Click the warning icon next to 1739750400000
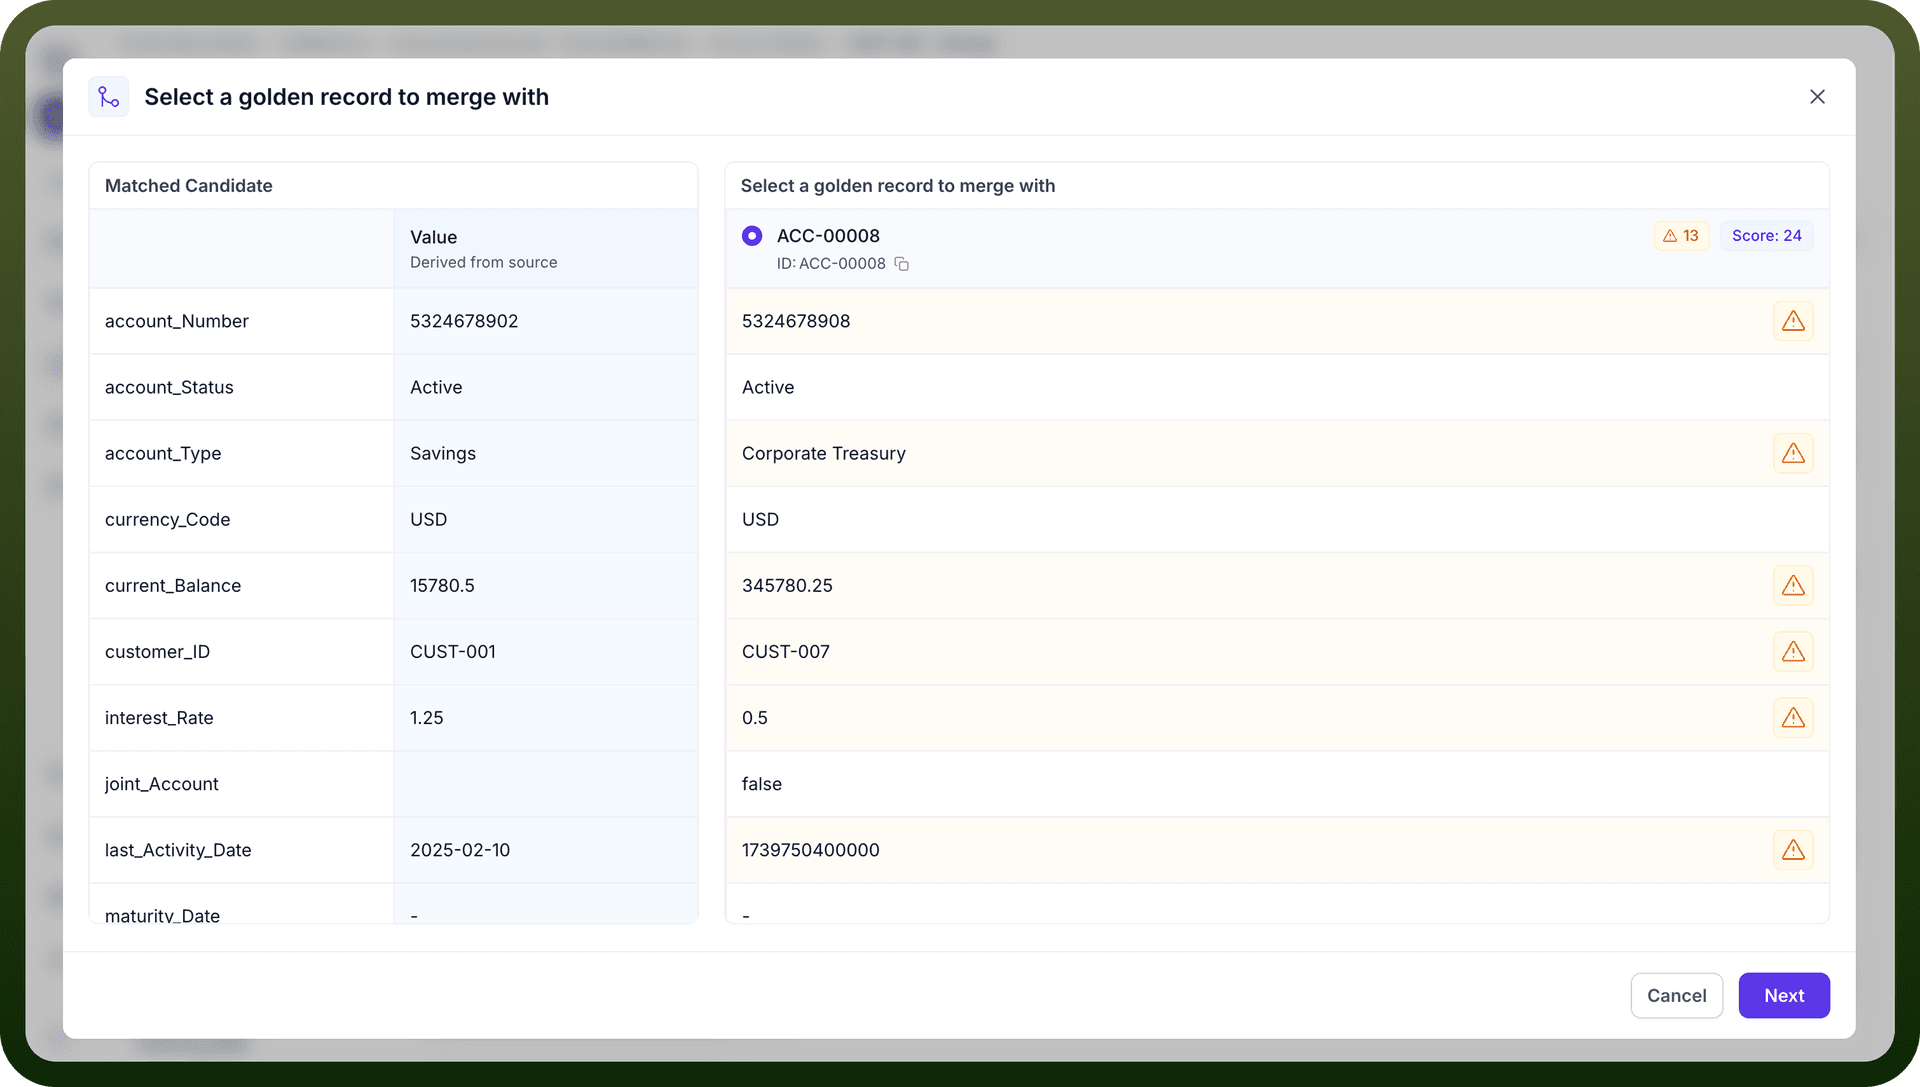Image resolution: width=1920 pixels, height=1087 pixels. click(x=1793, y=849)
